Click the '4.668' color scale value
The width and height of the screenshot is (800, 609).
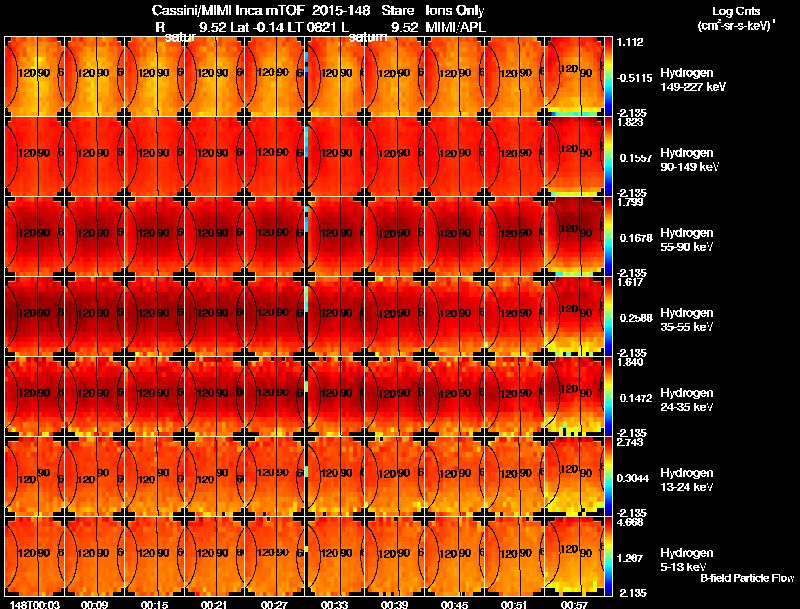click(630, 522)
